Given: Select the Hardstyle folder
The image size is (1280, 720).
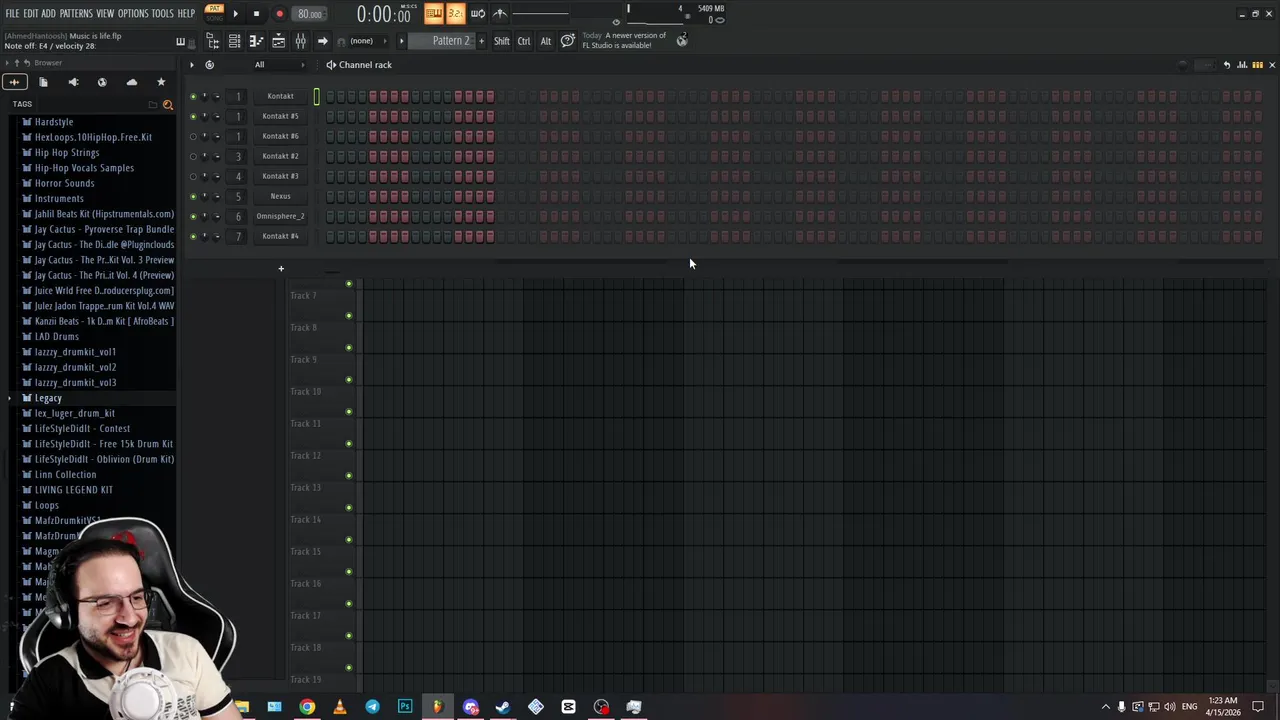Looking at the screenshot, I should coord(54,122).
